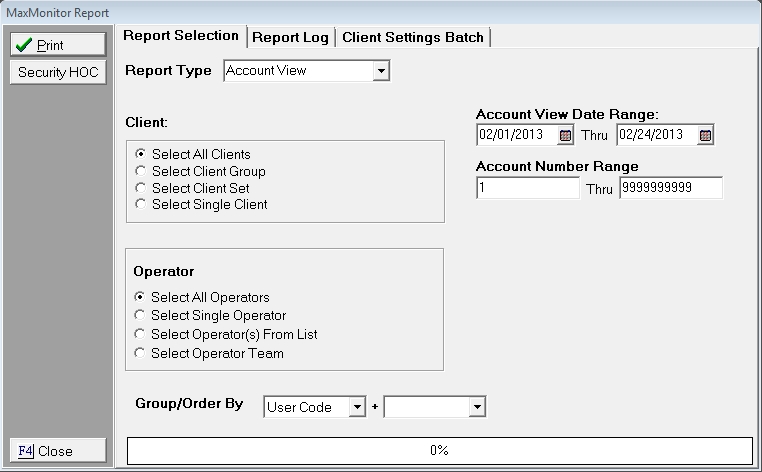Viewport: 762px width, 472px height.
Task: Click the start date field 02/01/2013
Action: [516, 135]
